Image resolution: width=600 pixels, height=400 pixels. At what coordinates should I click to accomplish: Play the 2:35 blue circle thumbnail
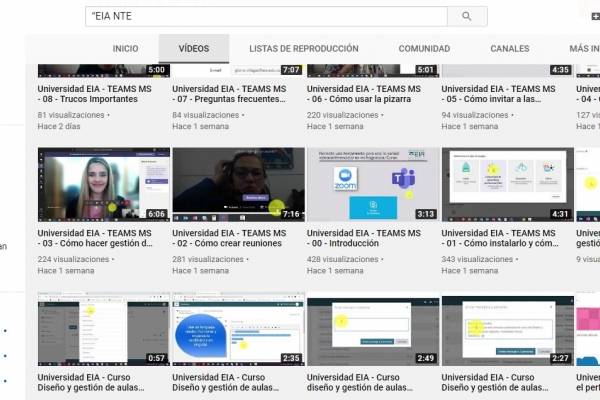point(238,329)
